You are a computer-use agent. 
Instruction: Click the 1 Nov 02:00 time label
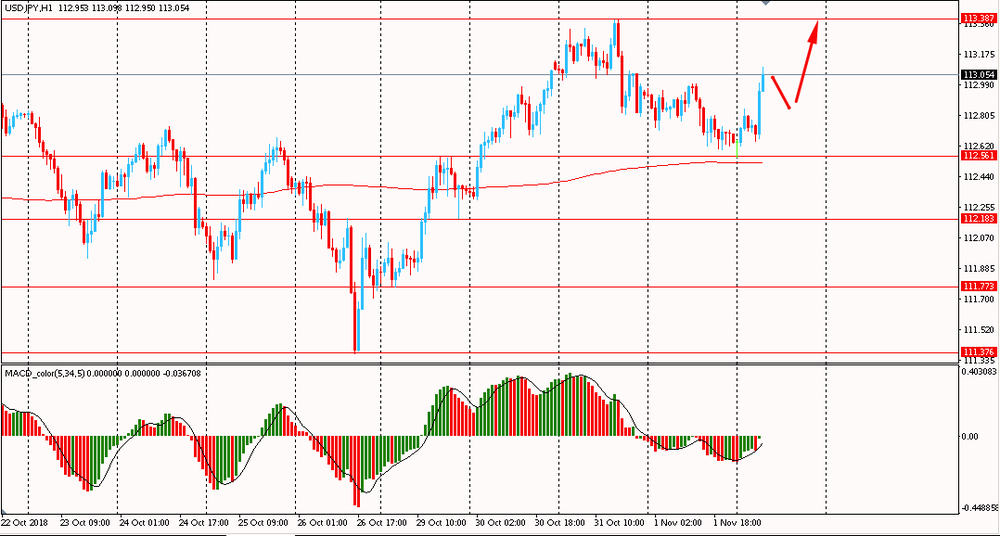pos(677,522)
